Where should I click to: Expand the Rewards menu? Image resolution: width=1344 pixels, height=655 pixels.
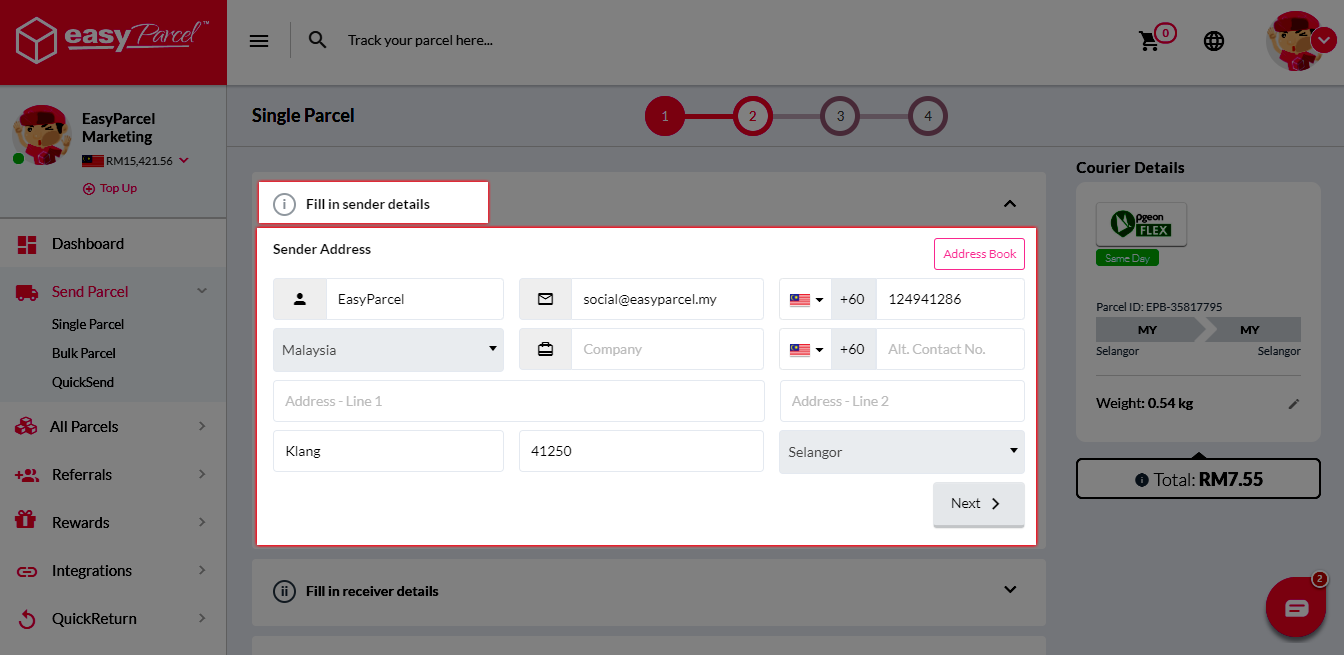point(202,522)
